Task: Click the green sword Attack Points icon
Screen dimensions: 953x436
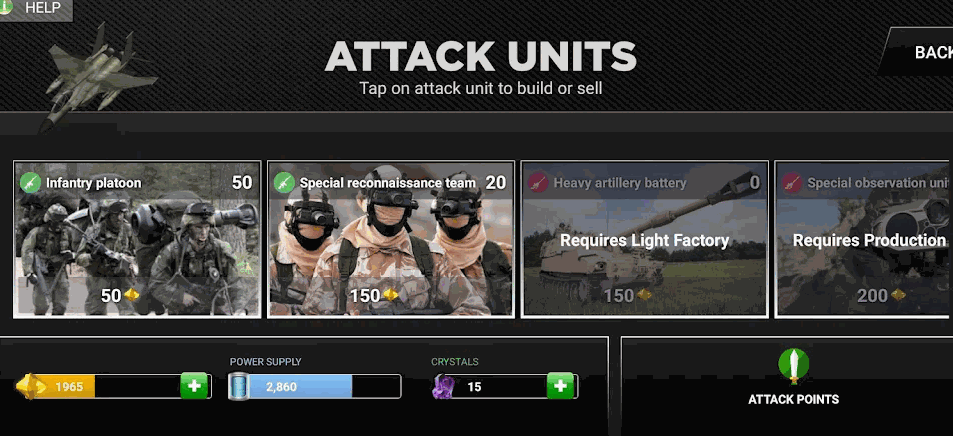Action: 794,366
